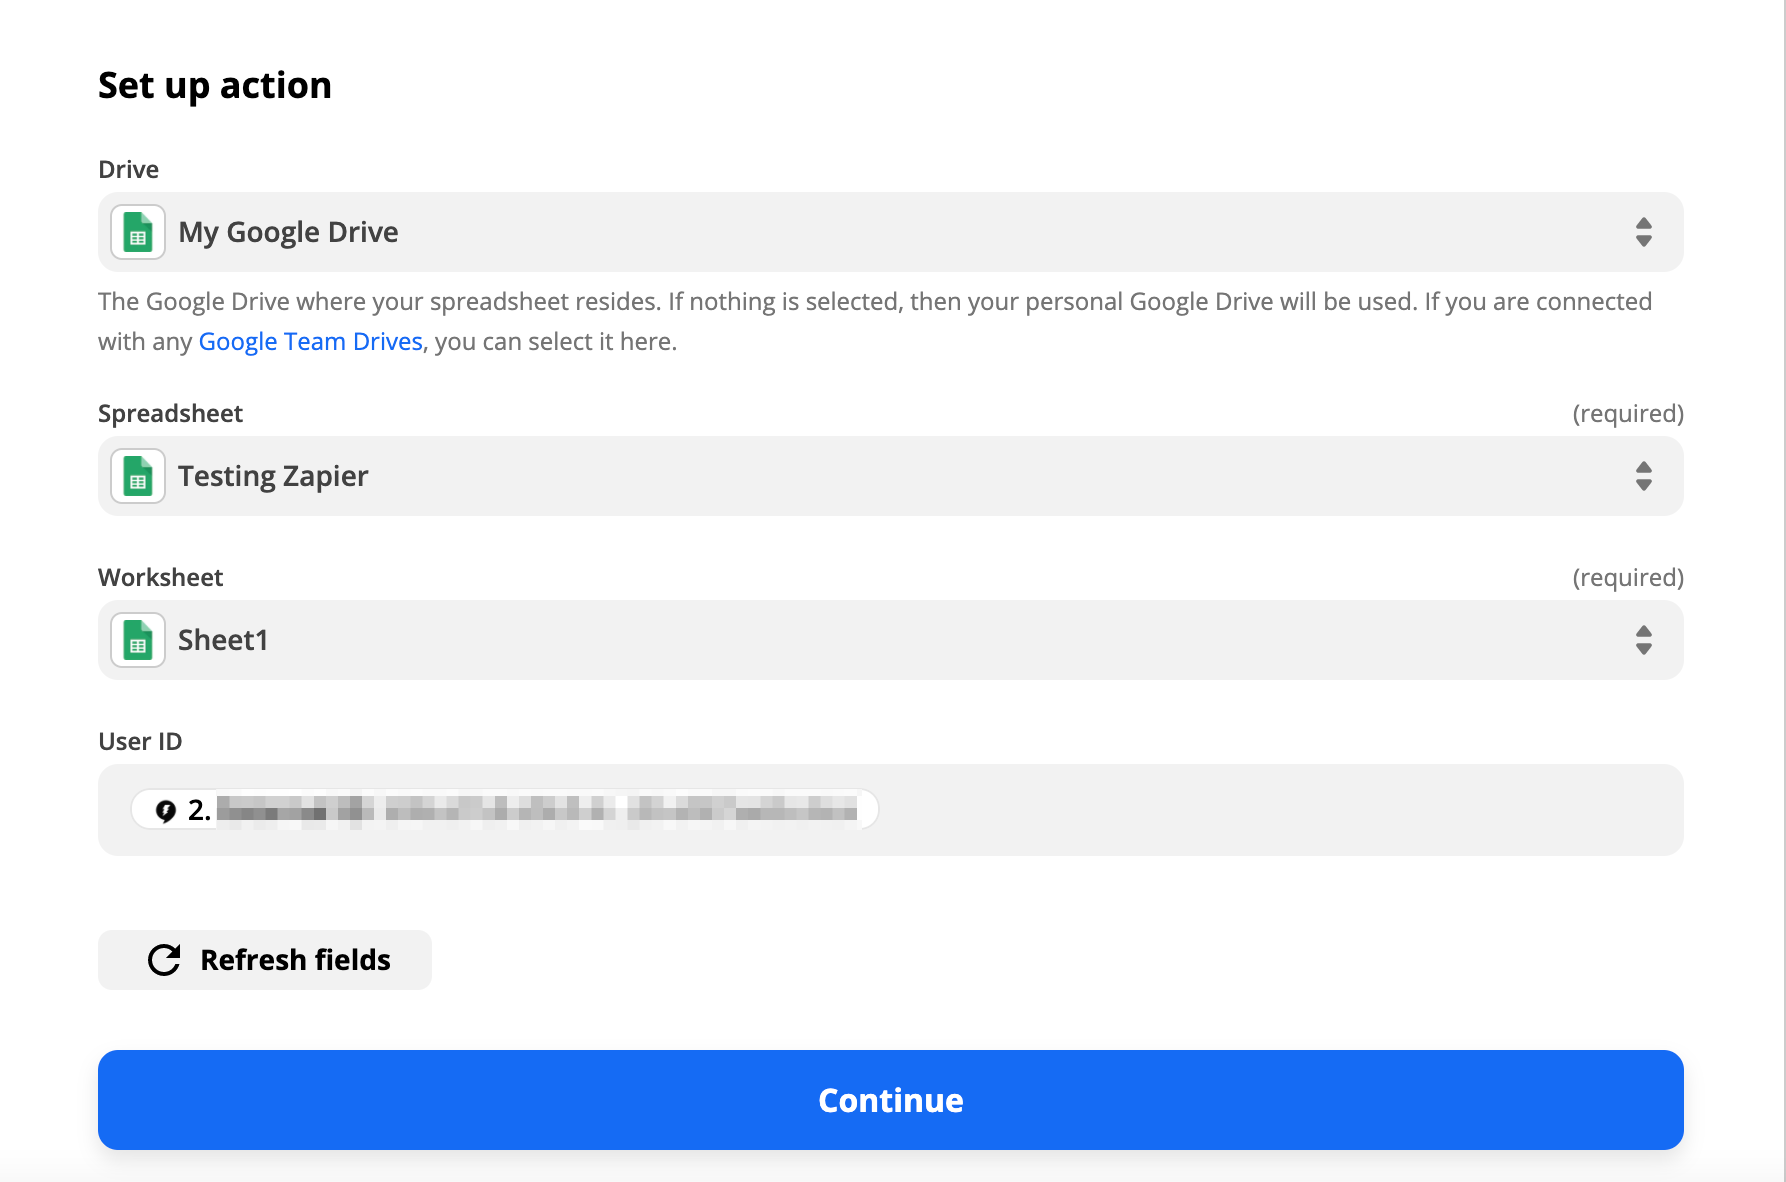The image size is (1786, 1182).
Task: Open the Drive dropdown arrows
Action: click(x=1643, y=232)
